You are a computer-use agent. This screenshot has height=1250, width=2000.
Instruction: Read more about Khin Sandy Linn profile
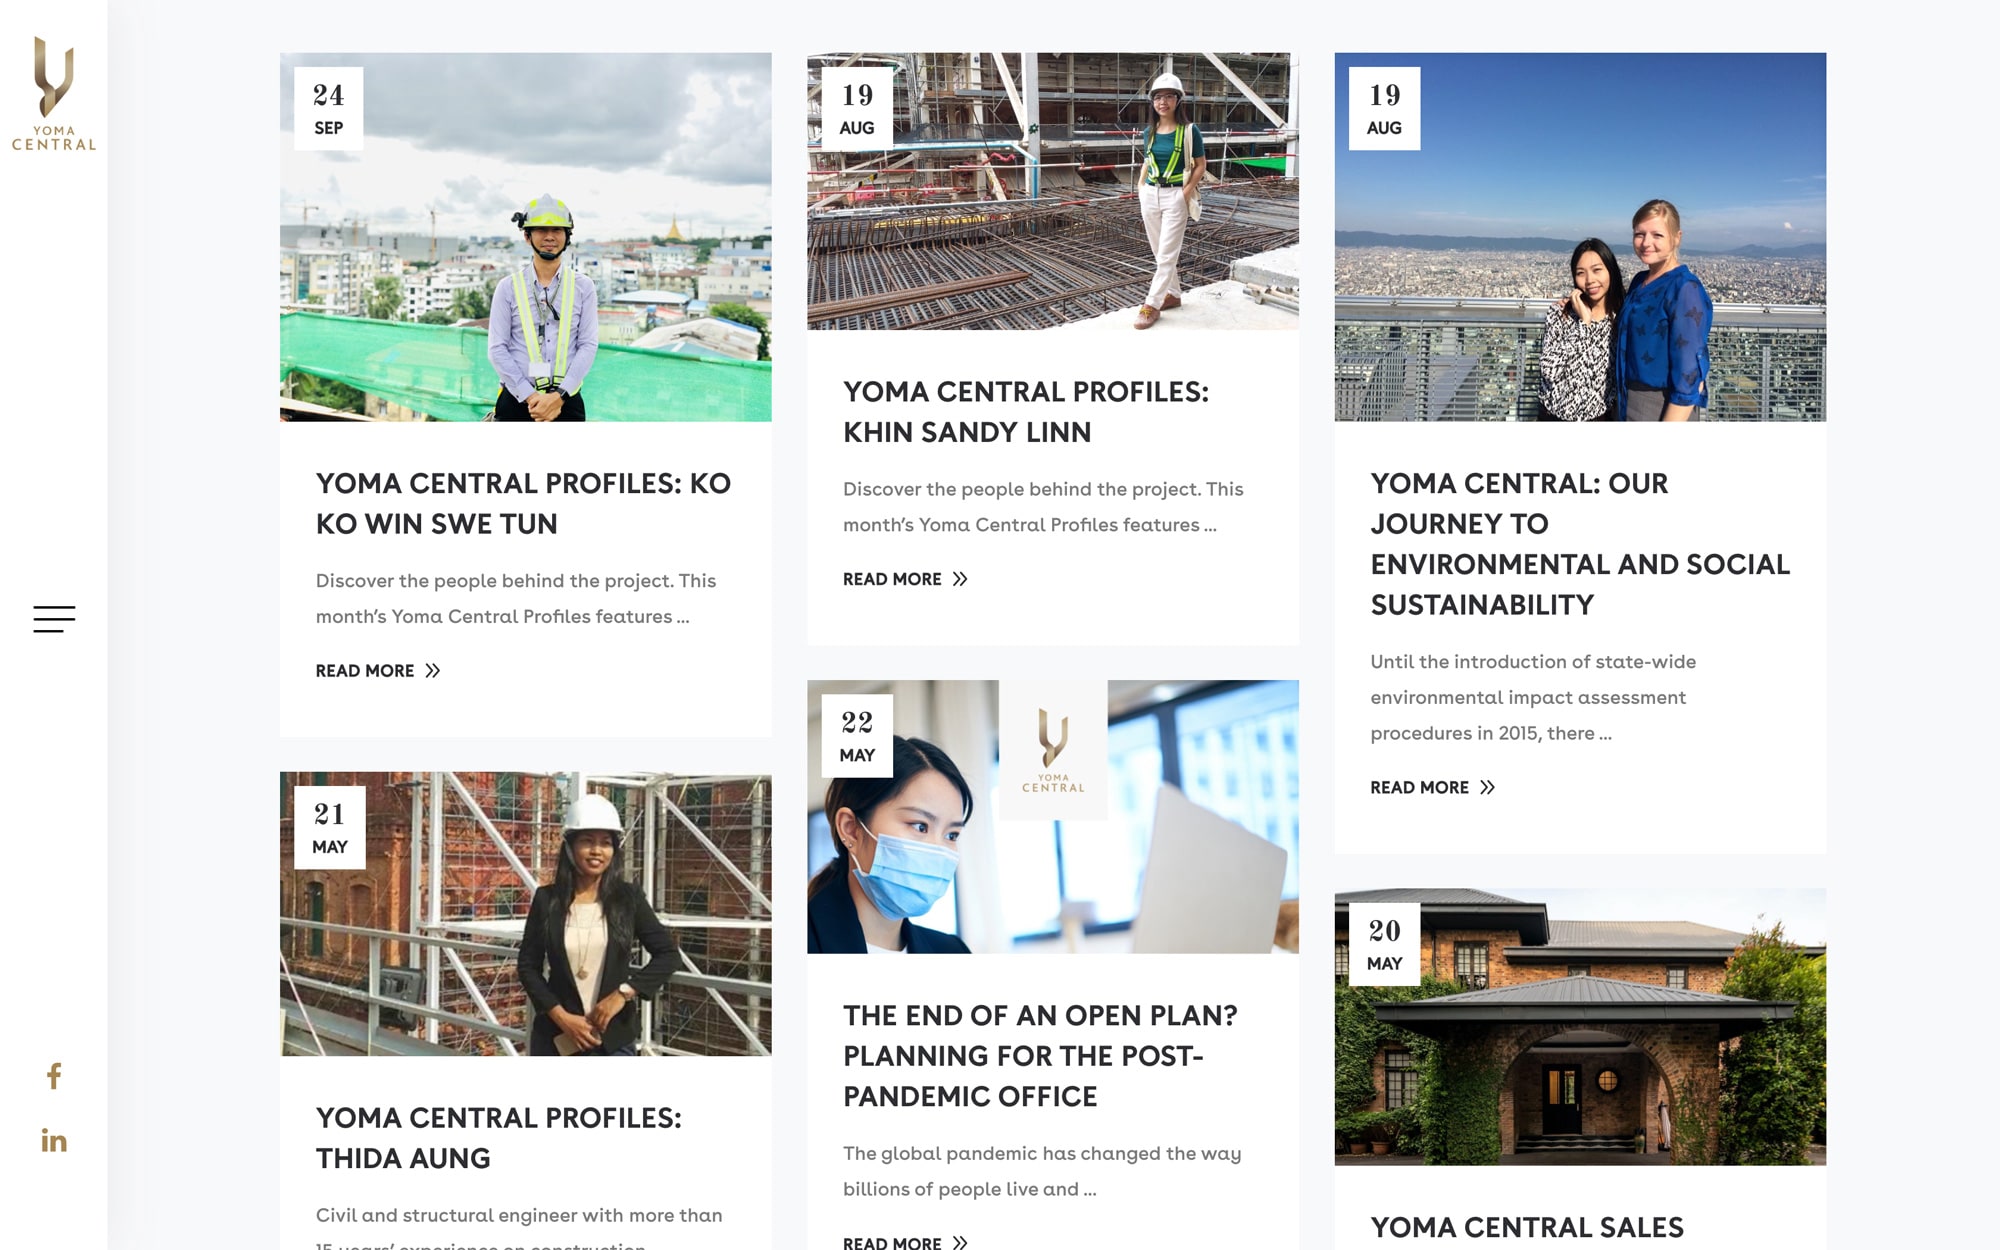[905, 579]
